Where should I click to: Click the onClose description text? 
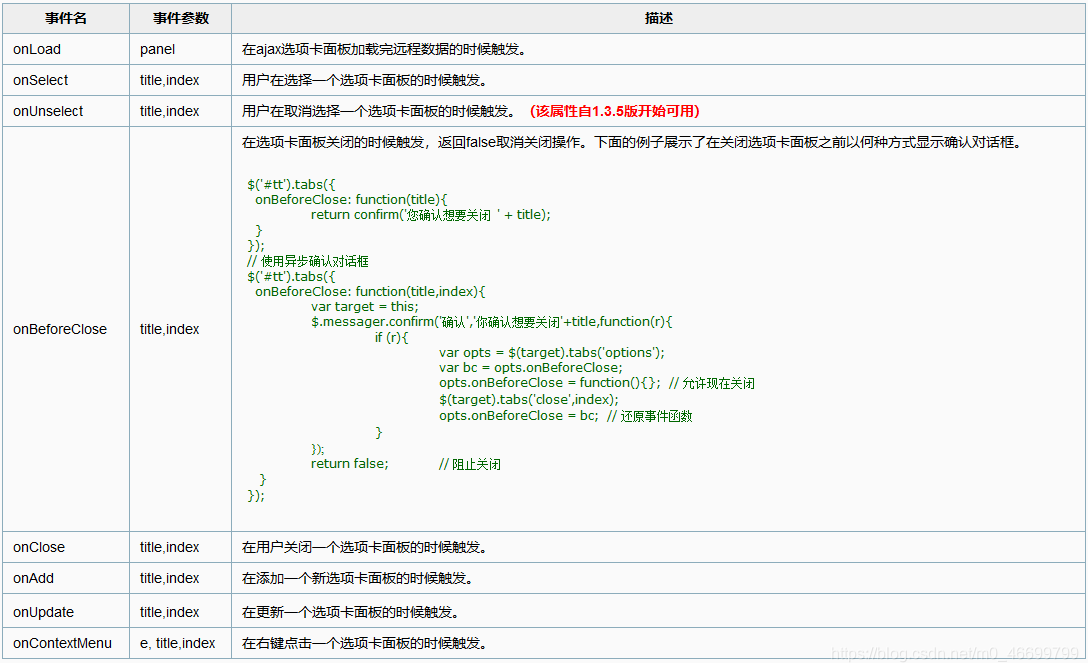pos(365,548)
